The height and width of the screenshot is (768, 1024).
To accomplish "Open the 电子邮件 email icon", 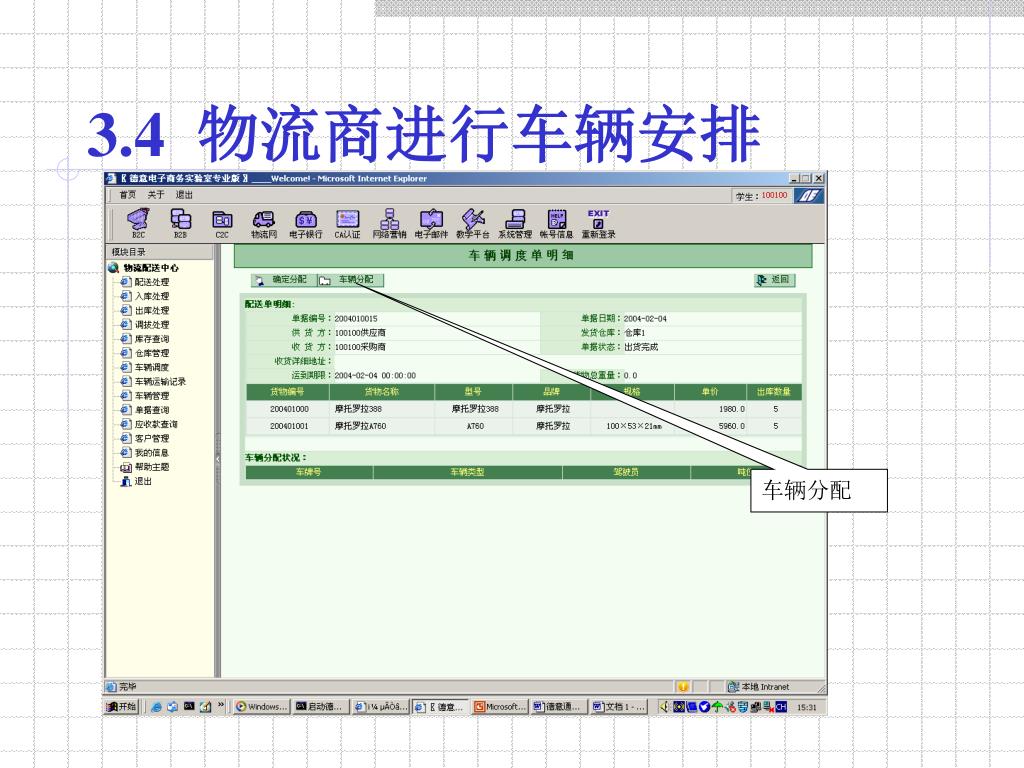I will [x=431, y=223].
